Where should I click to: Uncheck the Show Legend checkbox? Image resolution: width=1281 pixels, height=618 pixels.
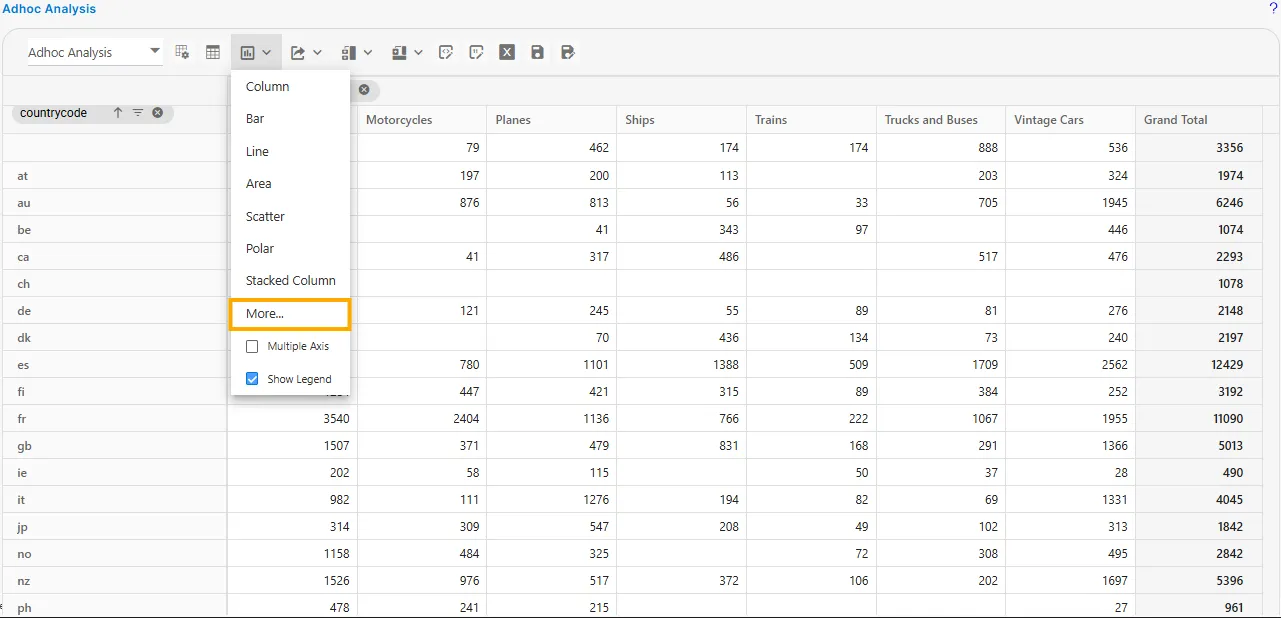252,379
